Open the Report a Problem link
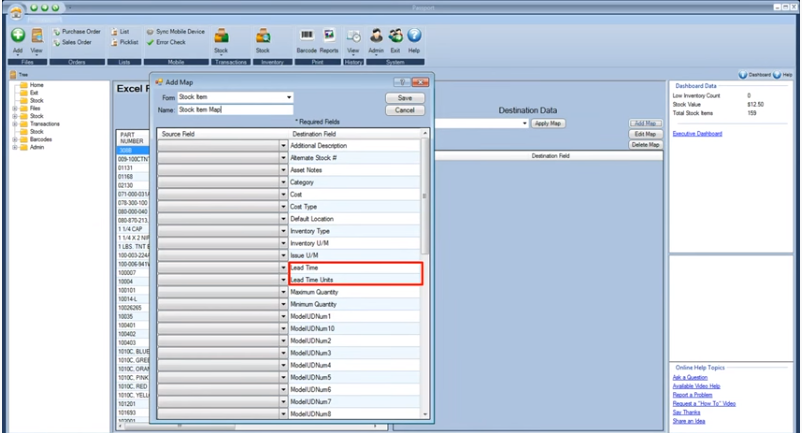802x433 pixels. tap(692, 395)
